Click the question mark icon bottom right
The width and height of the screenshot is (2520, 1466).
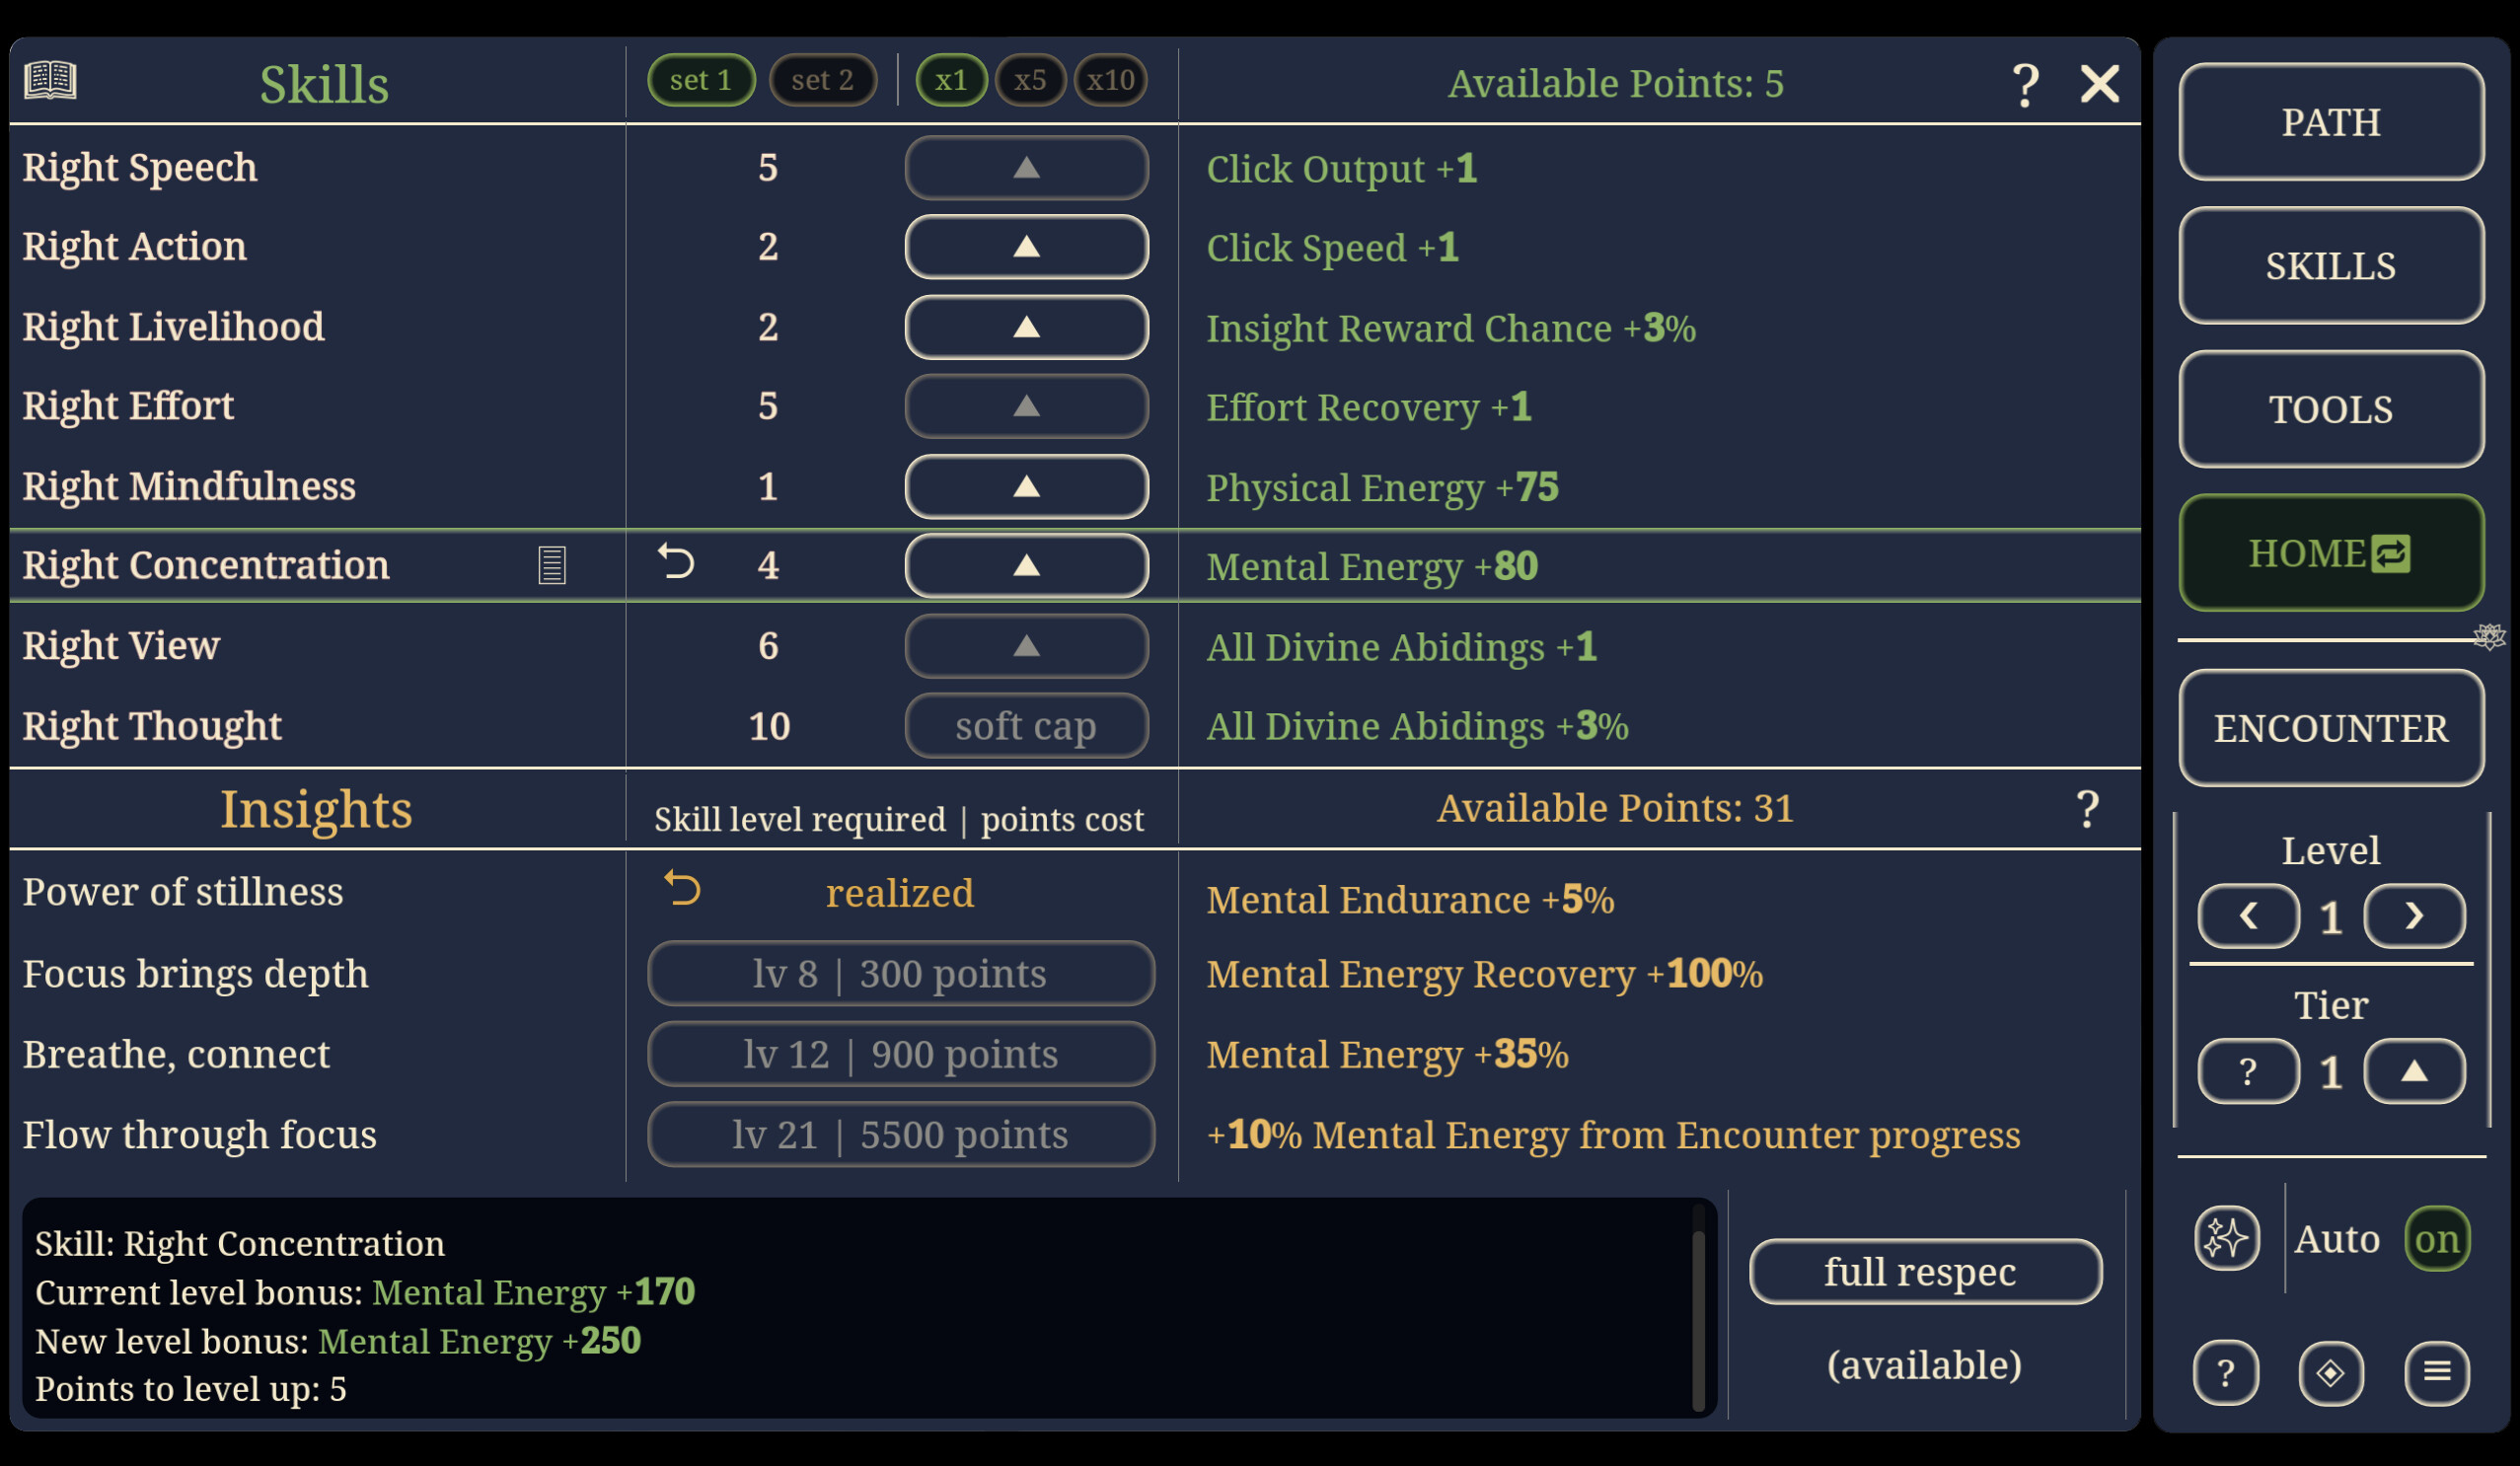coord(2226,1374)
